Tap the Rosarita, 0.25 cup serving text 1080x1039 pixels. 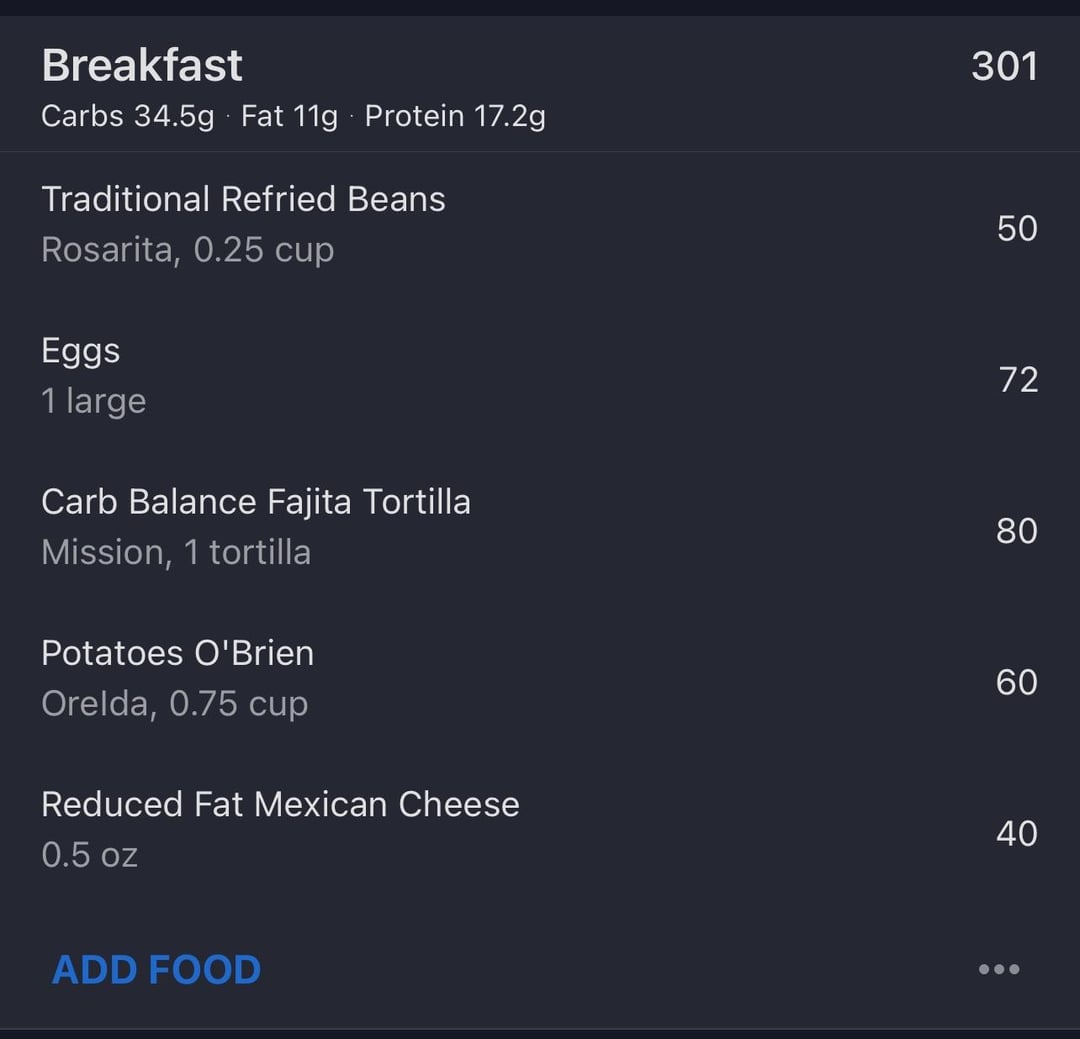(188, 249)
